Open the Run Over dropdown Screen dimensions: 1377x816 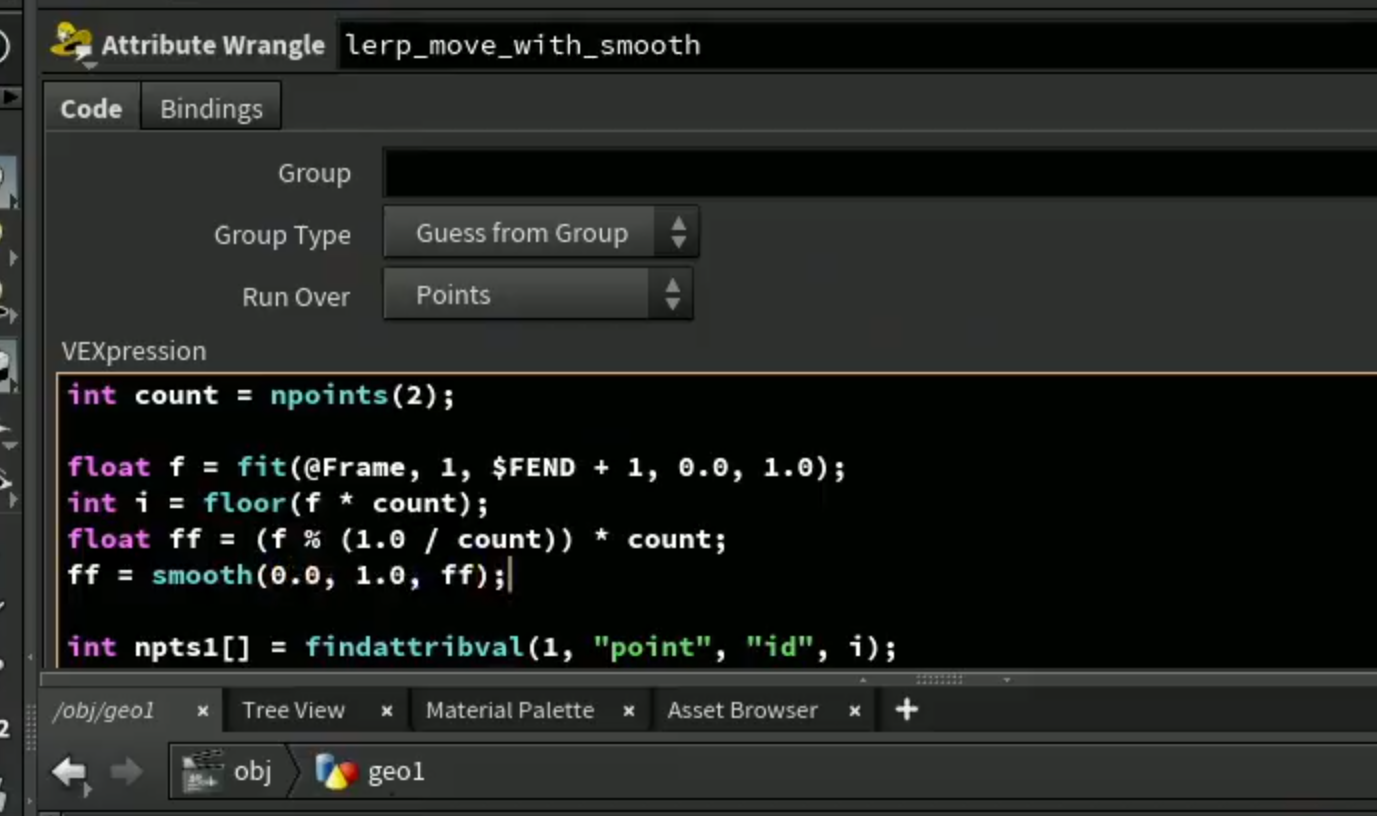[538, 295]
